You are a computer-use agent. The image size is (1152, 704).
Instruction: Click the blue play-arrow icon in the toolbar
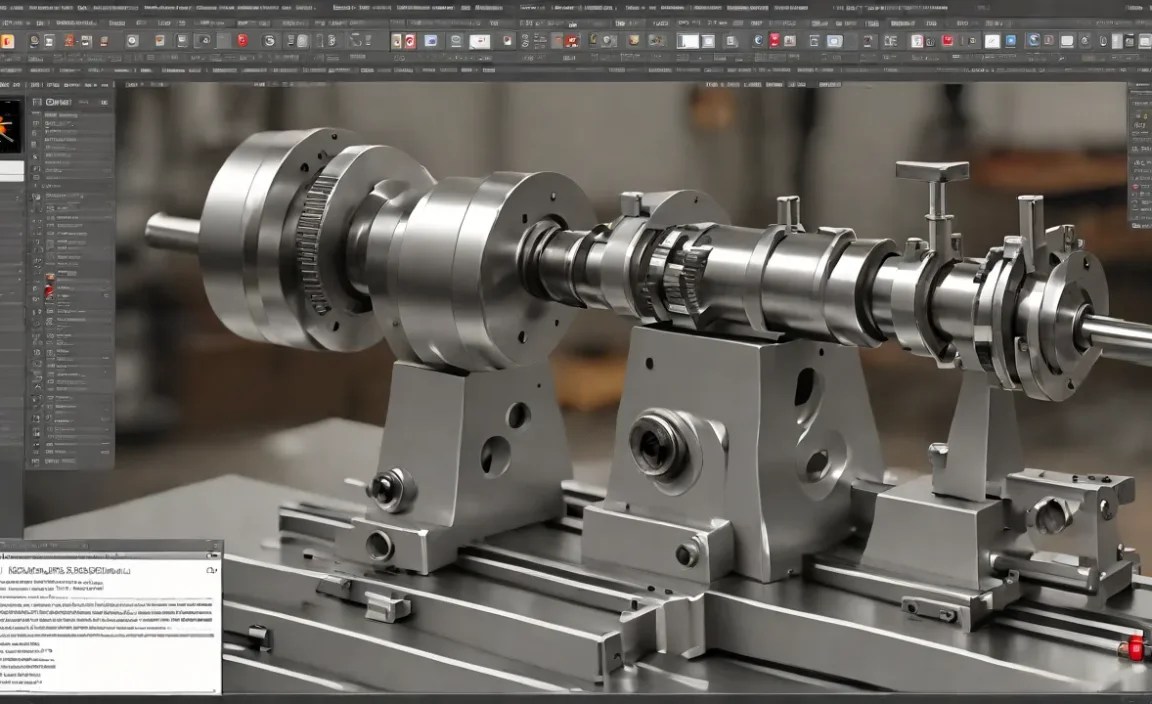click(1012, 41)
